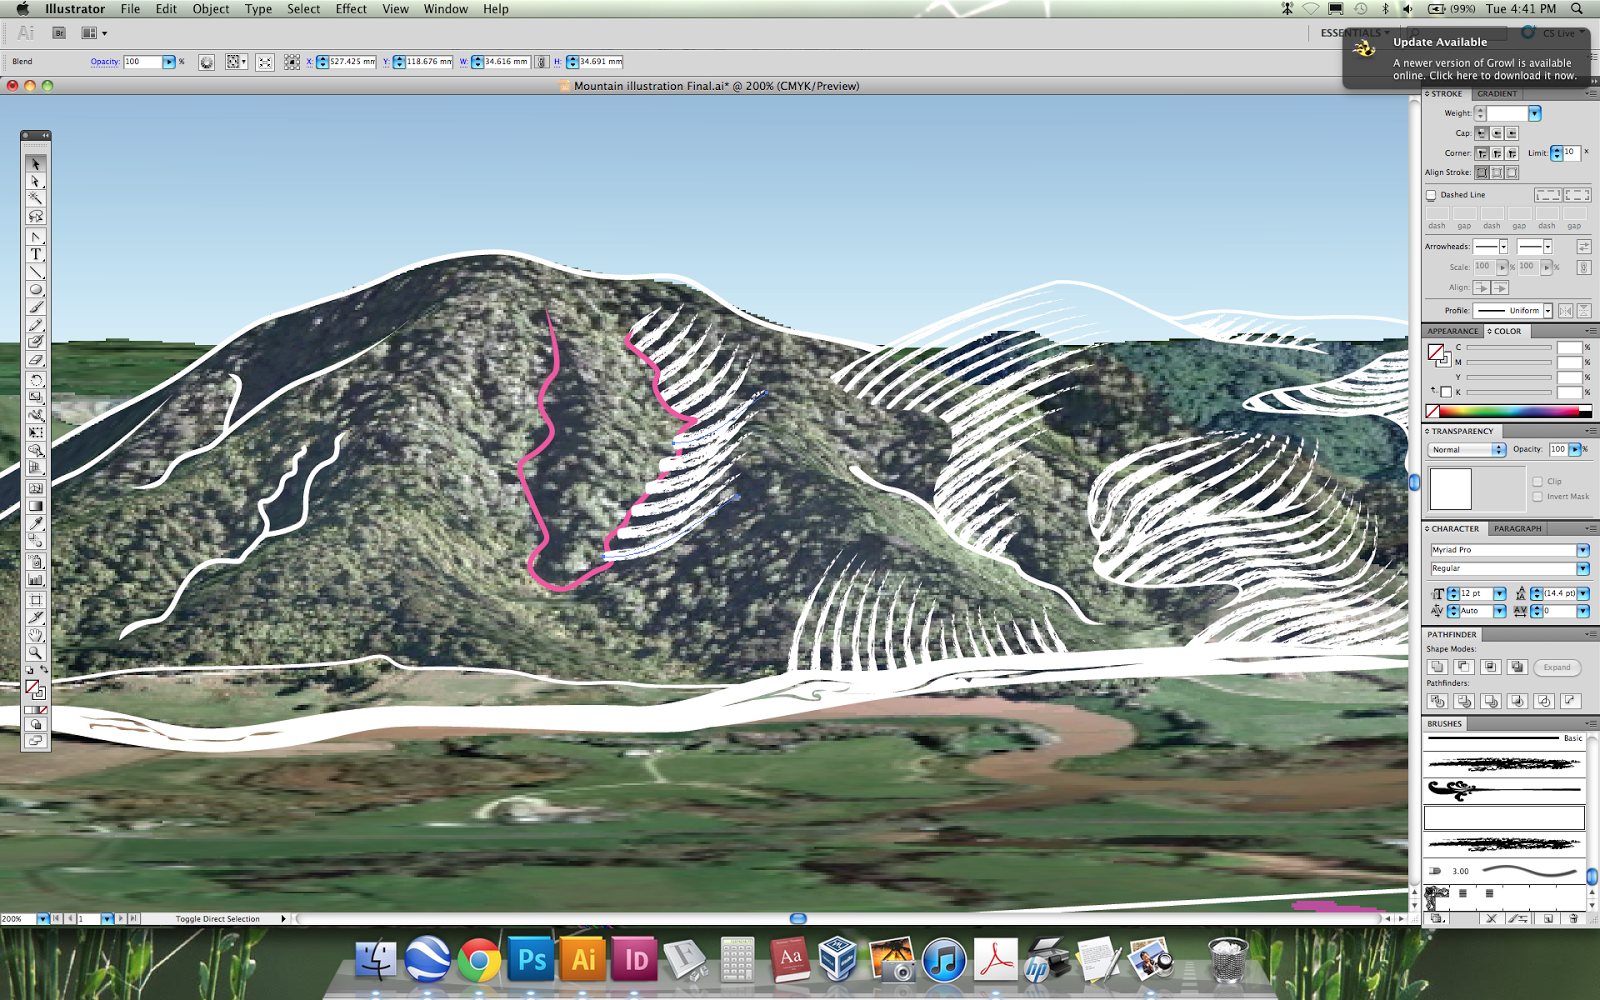This screenshot has width=1600, height=1000.
Task: Select Align Stroke to Center option
Action: [x=1482, y=172]
